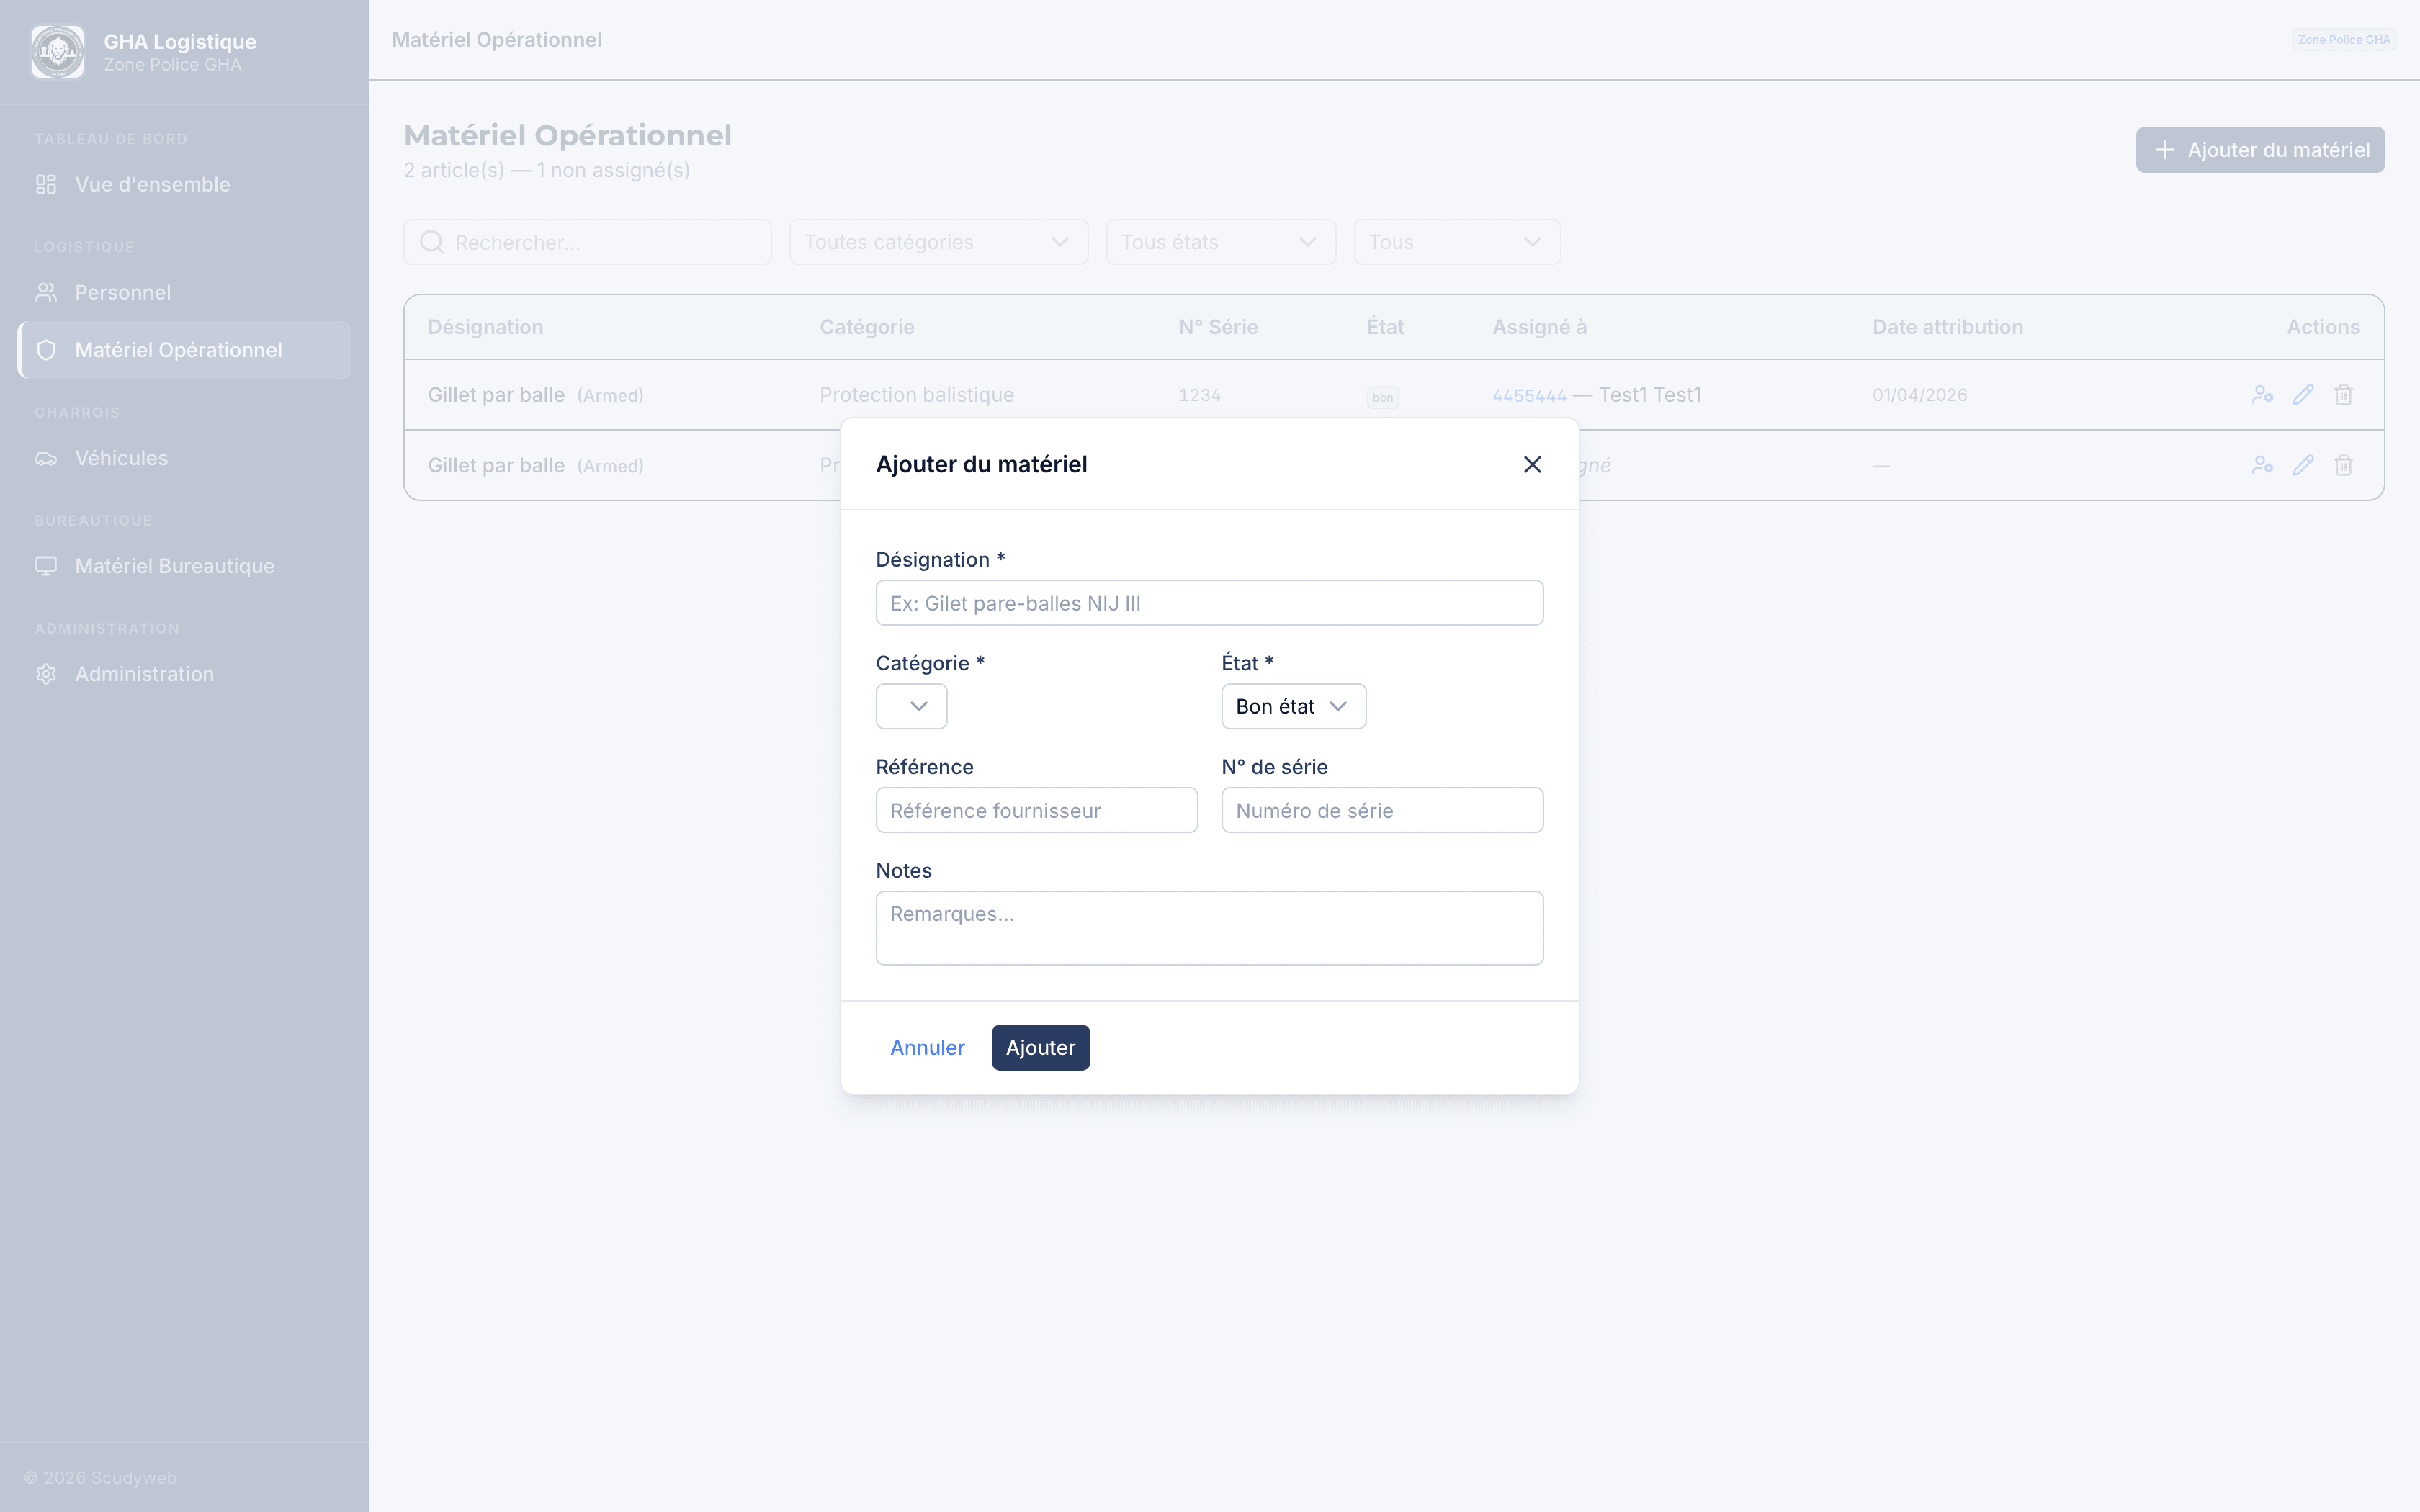Image resolution: width=2420 pixels, height=1512 pixels.
Task: Click the GHA Logistique logo
Action: (57, 51)
